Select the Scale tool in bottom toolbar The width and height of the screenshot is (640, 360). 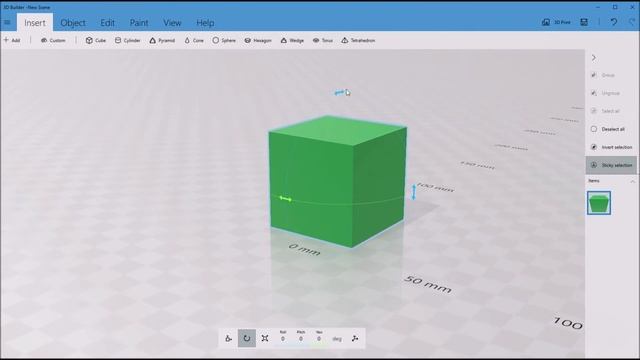[x=265, y=338]
